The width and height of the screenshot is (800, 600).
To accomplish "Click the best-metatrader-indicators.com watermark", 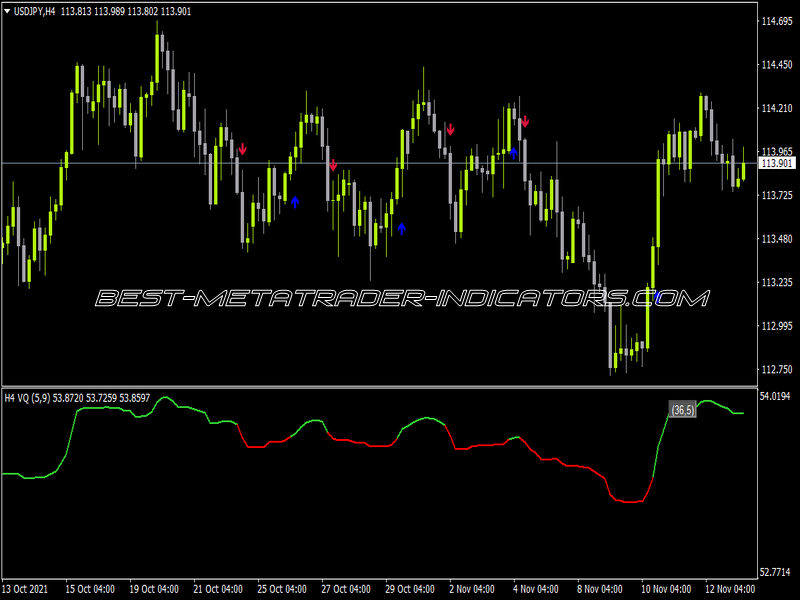I will point(402,298).
